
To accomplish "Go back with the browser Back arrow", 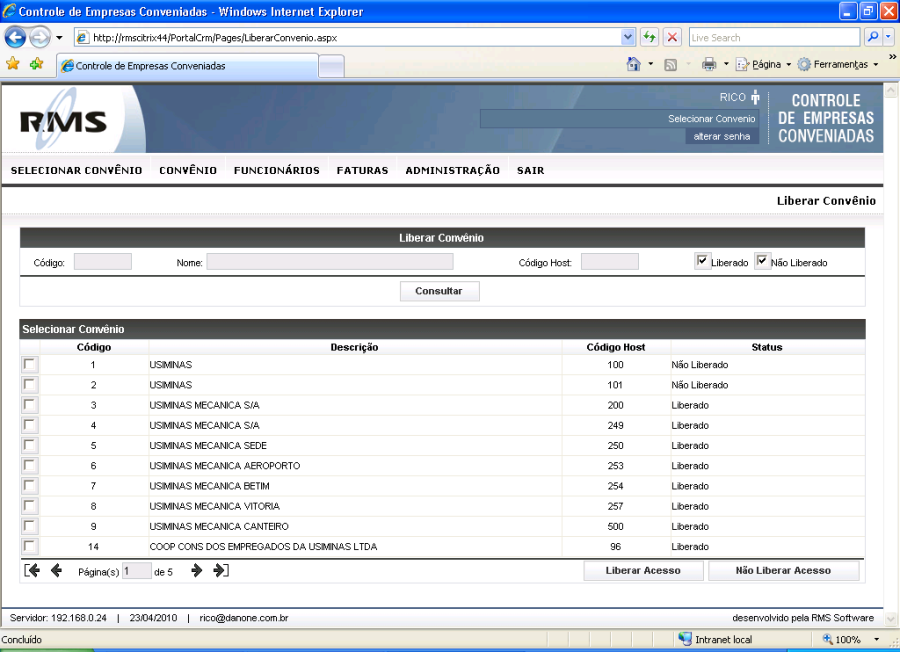I will pyautogui.click(x=15, y=38).
